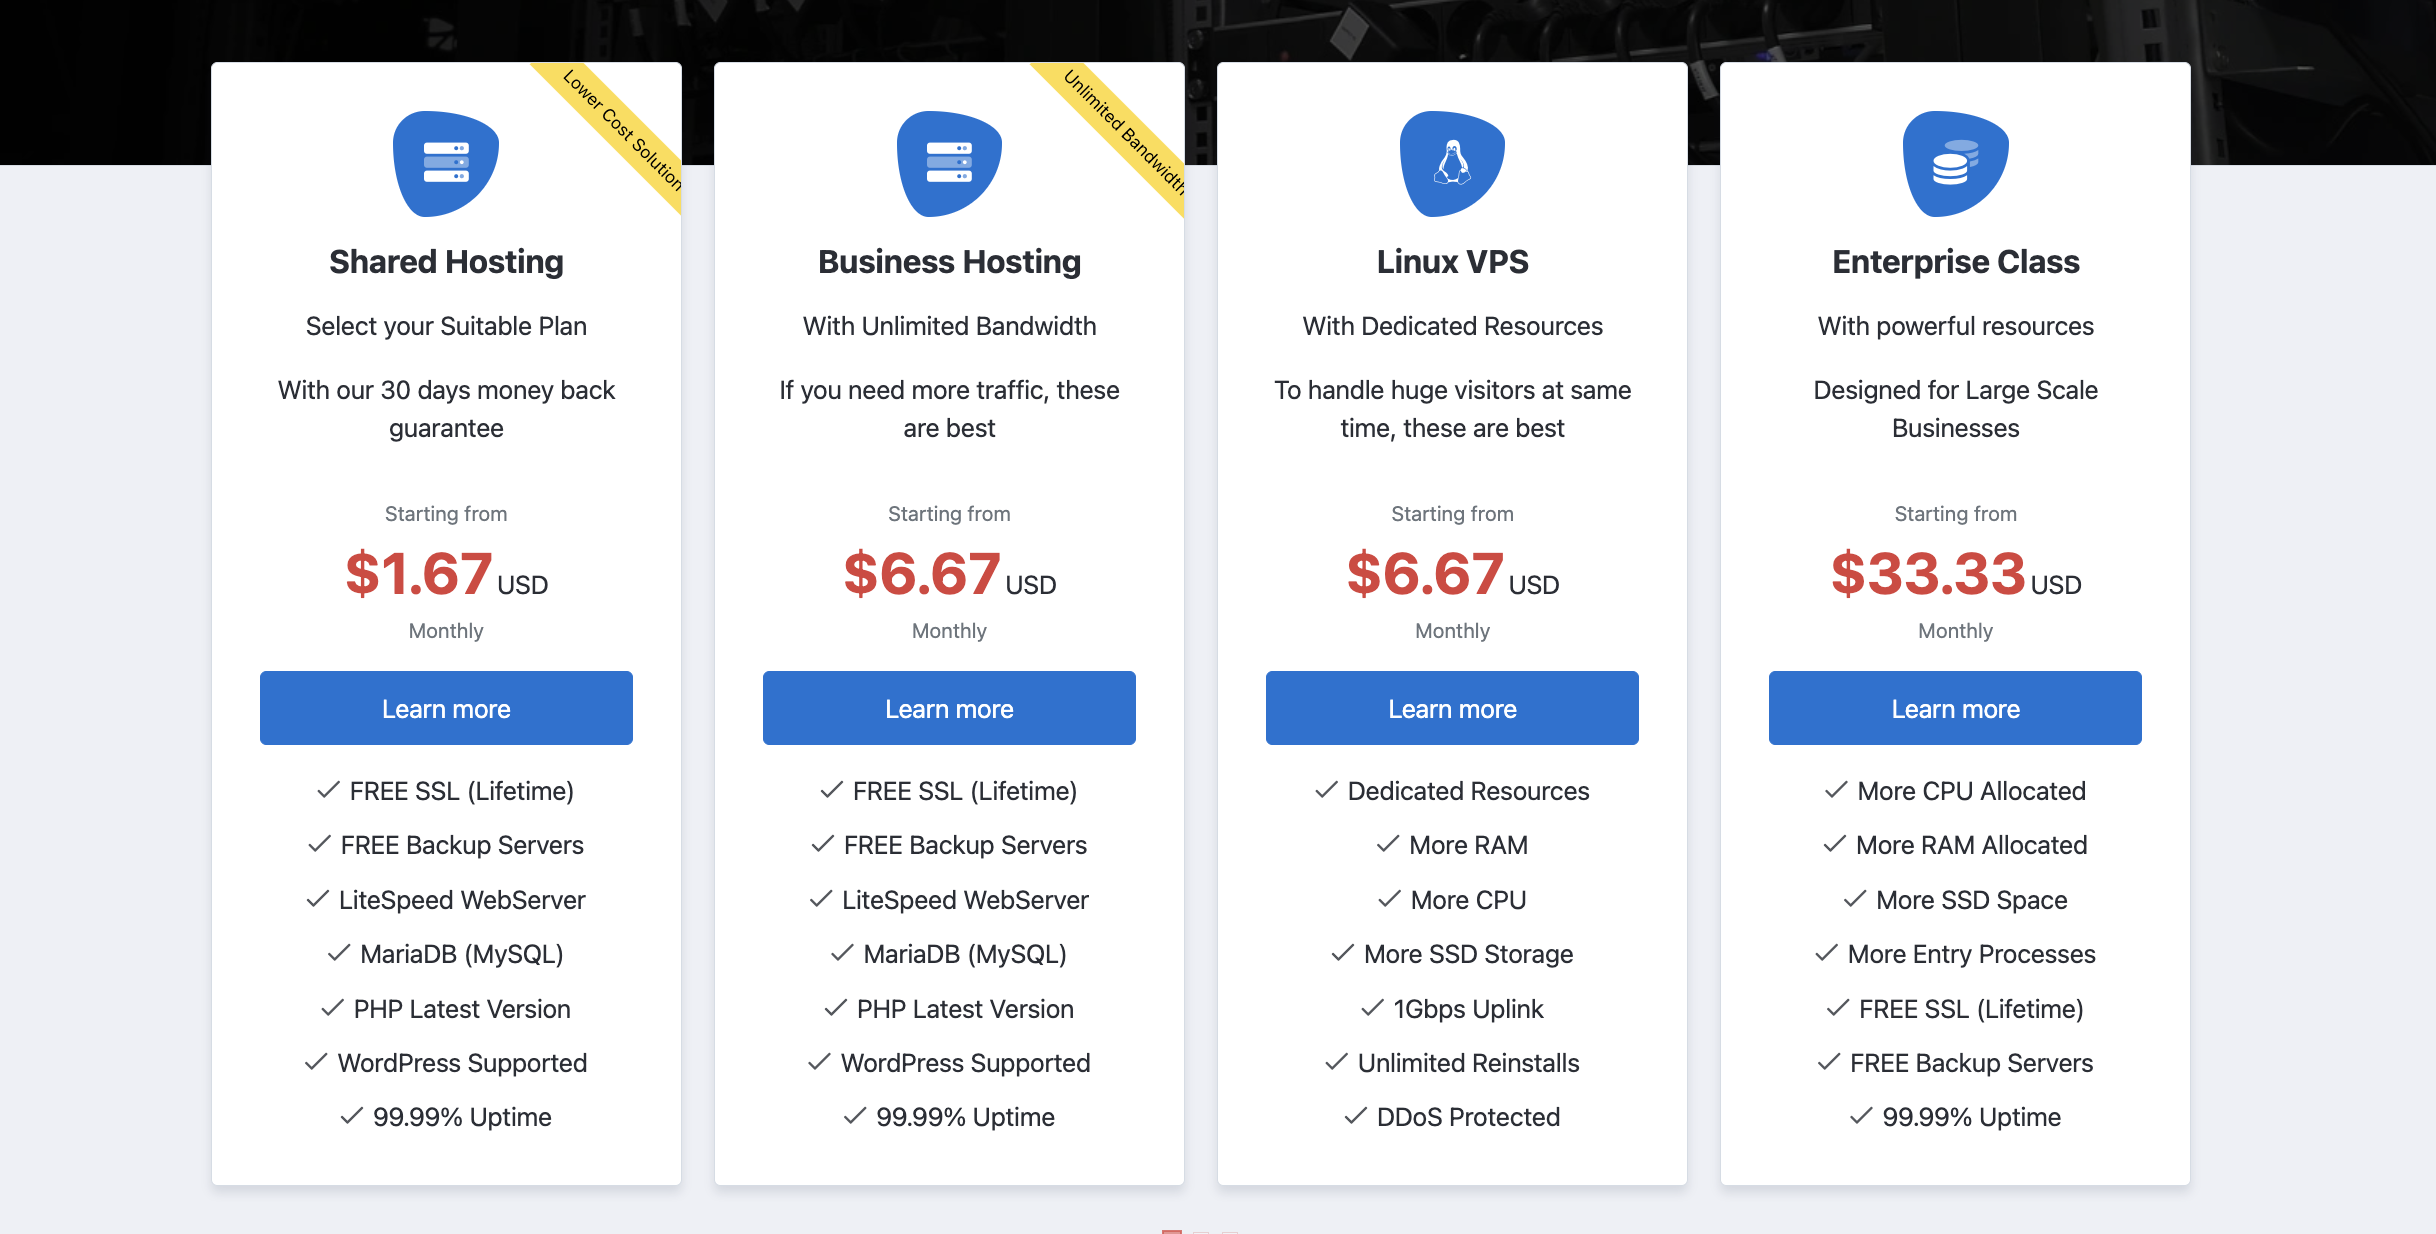Click the Enterprise Class database icon
2436x1234 pixels.
pos(1955,163)
